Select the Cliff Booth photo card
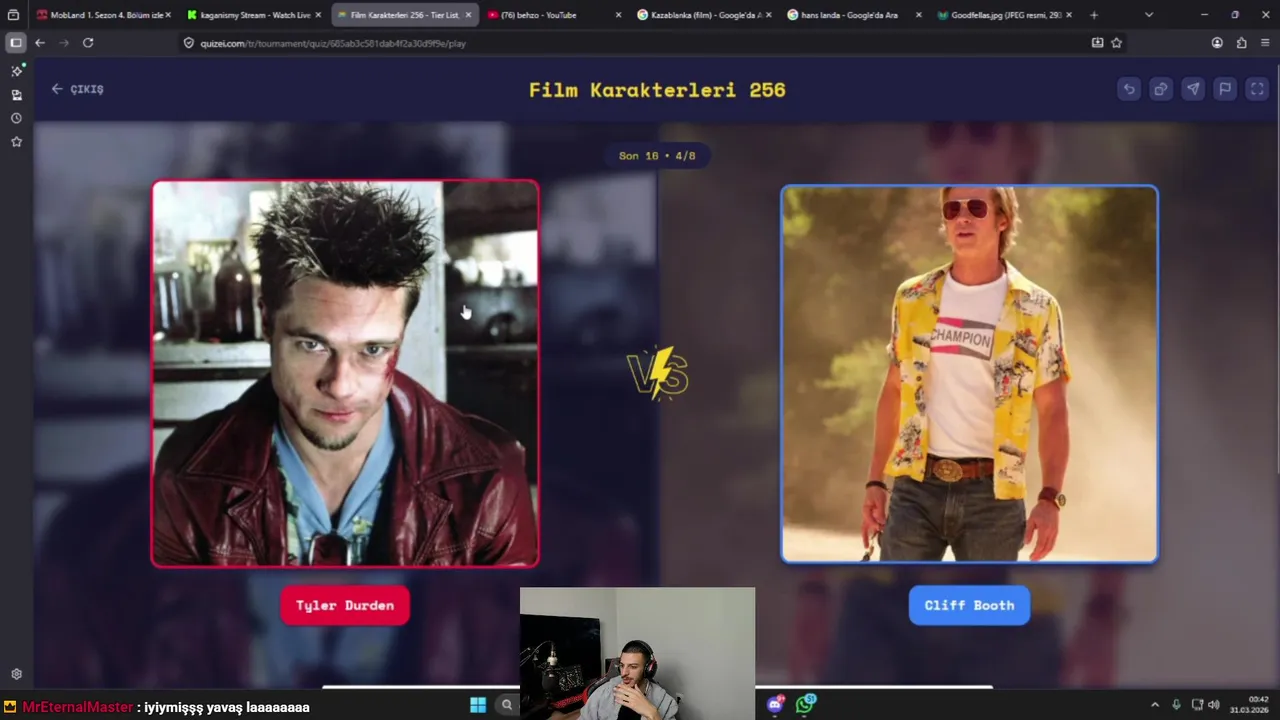The height and width of the screenshot is (720, 1280). pos(969,374)
